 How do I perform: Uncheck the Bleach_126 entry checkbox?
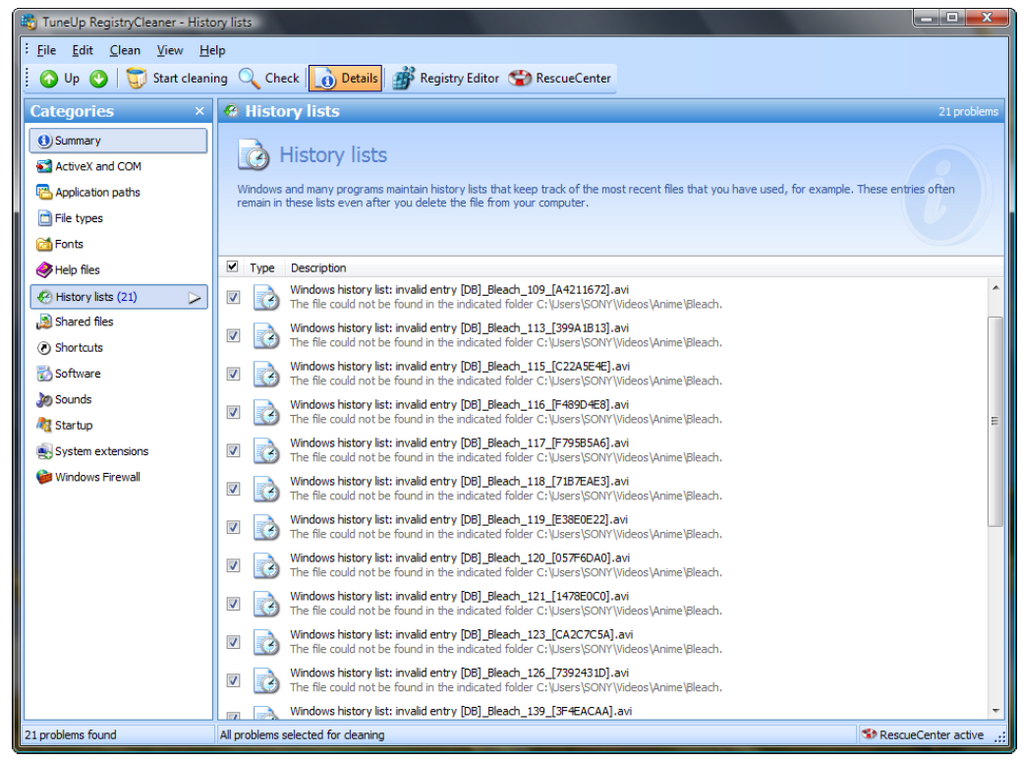(233, 680)
